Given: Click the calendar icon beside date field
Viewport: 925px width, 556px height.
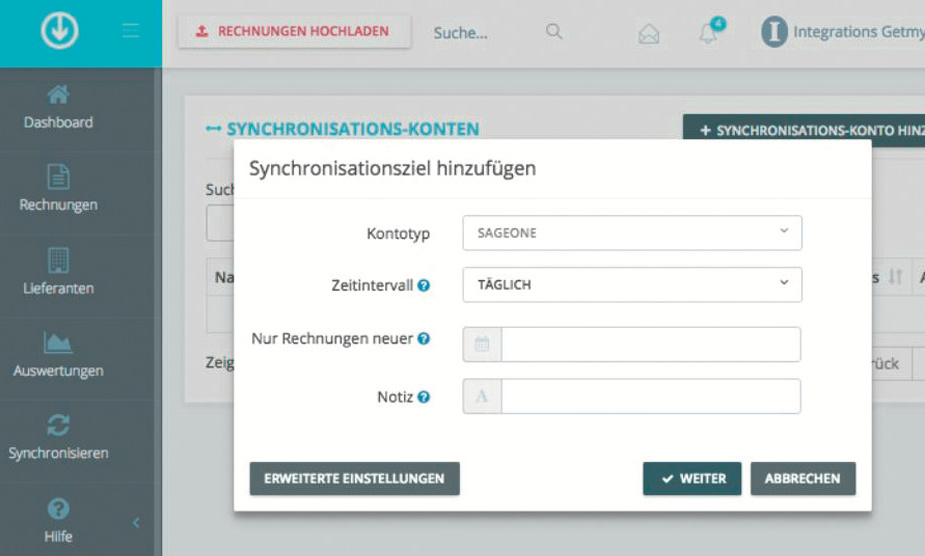Looking at the screenshot, I should coord(482,344).
